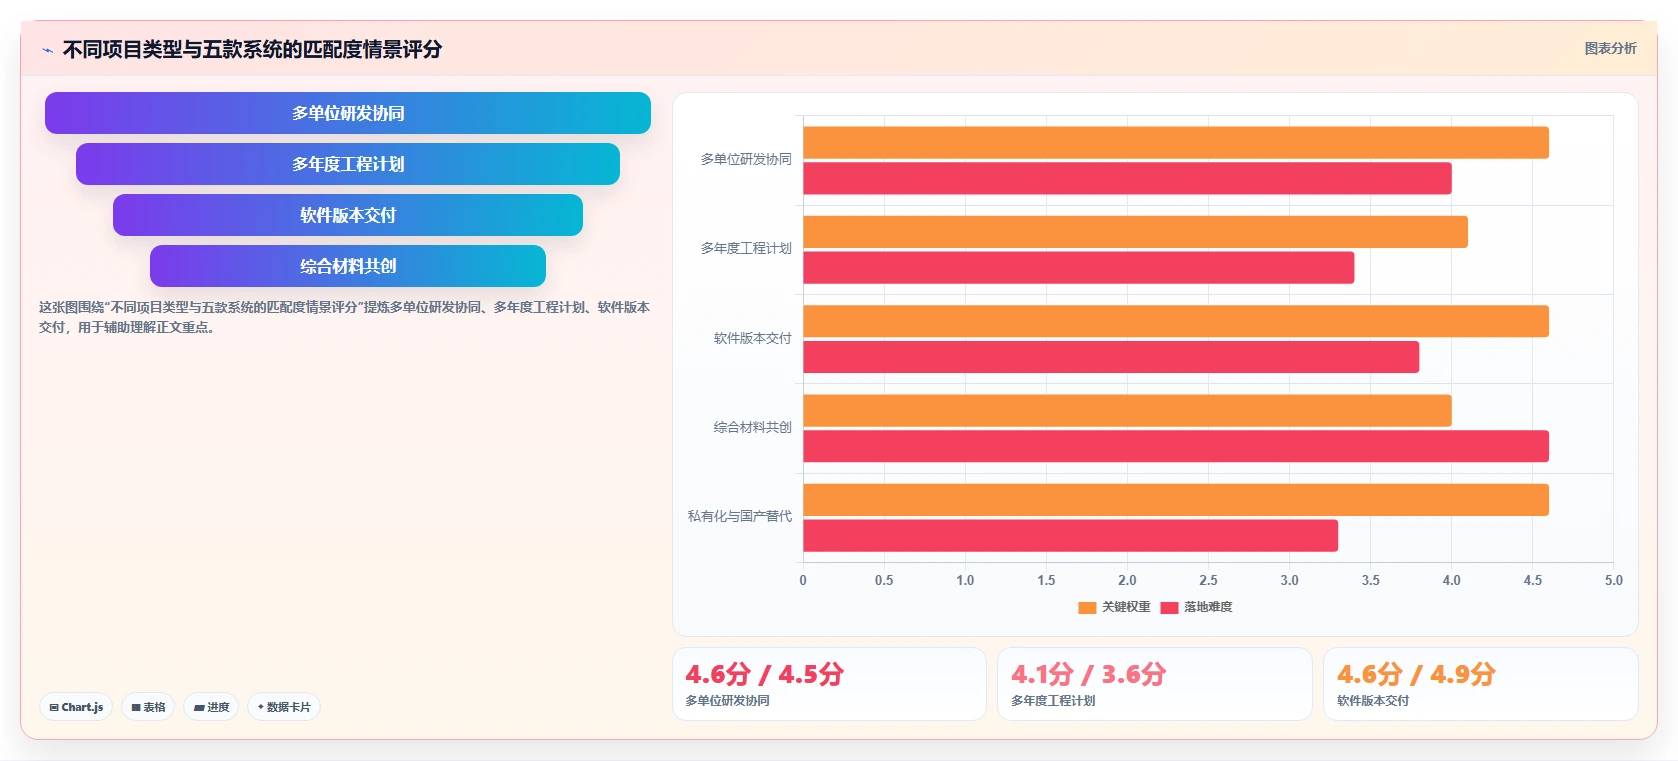The image size is (1678, 761).
Task: Click the 表格 tag chip
Action: click(x=148, y=707)
